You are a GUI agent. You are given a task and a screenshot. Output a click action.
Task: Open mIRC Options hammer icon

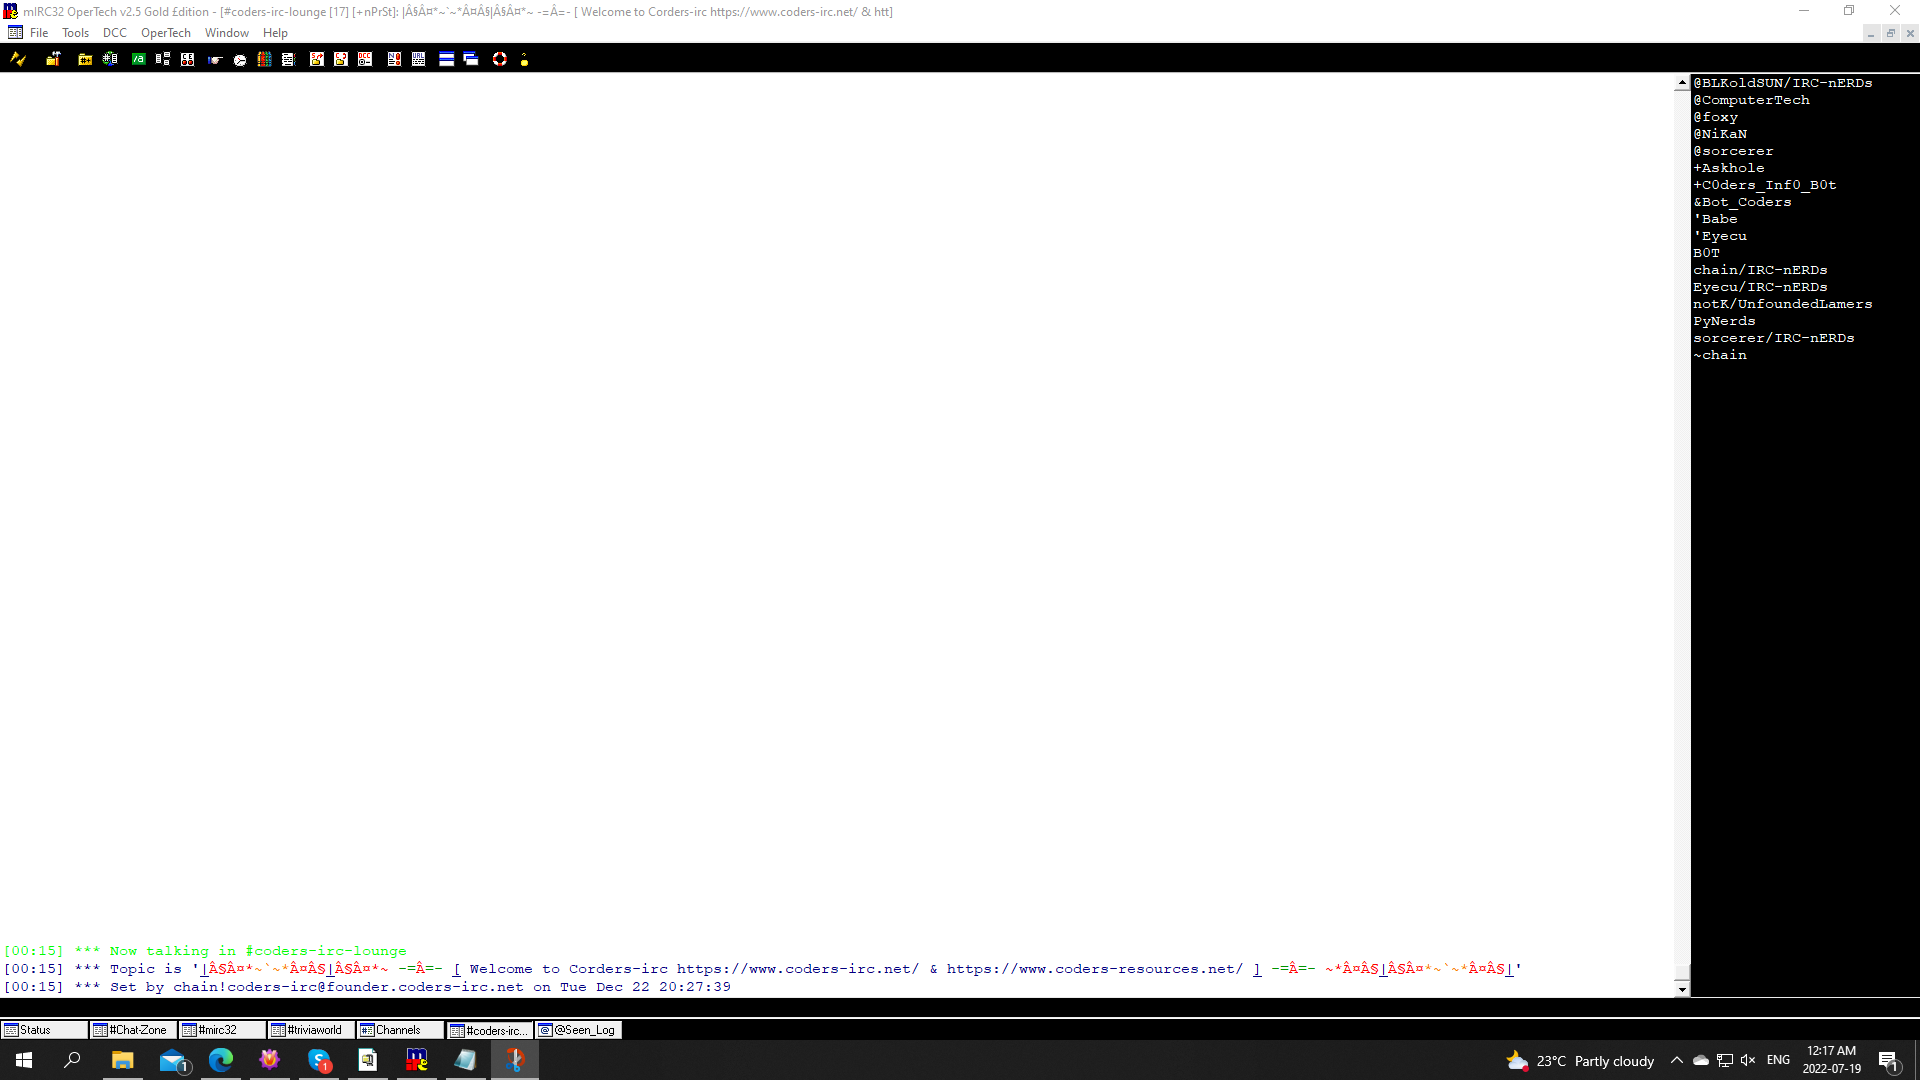click(53, 59)
